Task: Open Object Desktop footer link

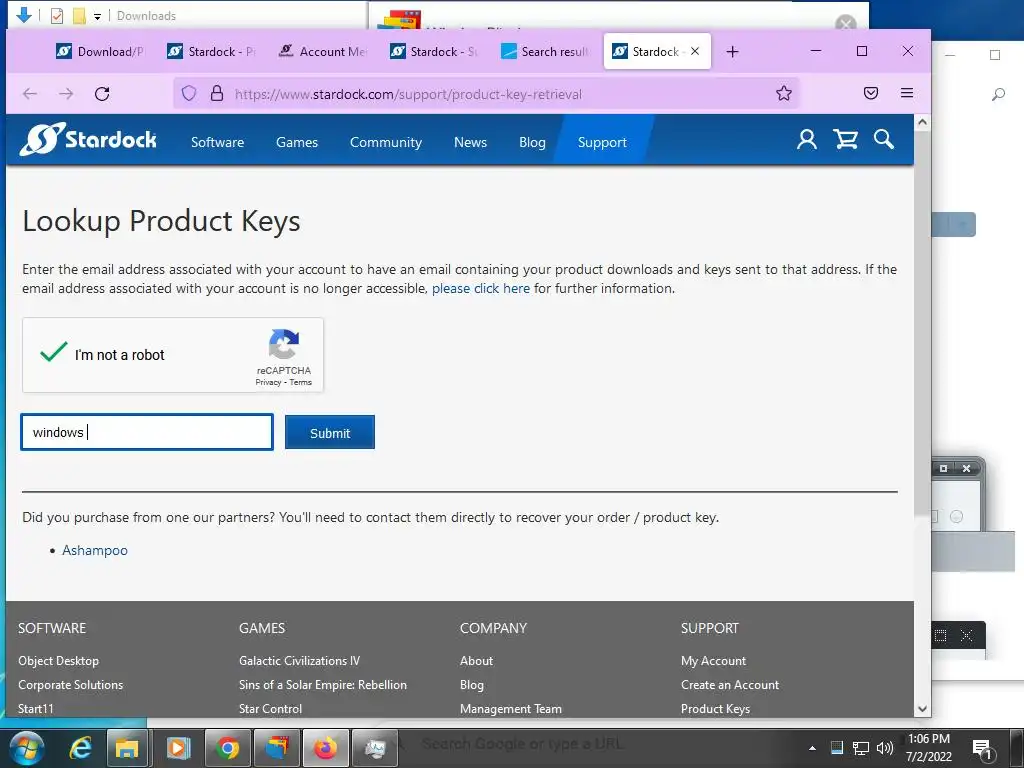Action: [59, 661]
